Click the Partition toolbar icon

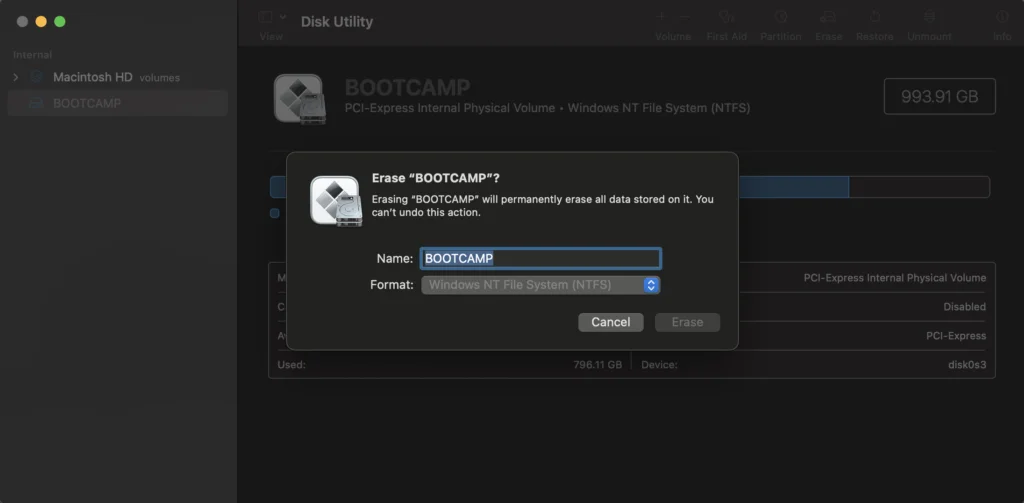[x=780, y=17]
